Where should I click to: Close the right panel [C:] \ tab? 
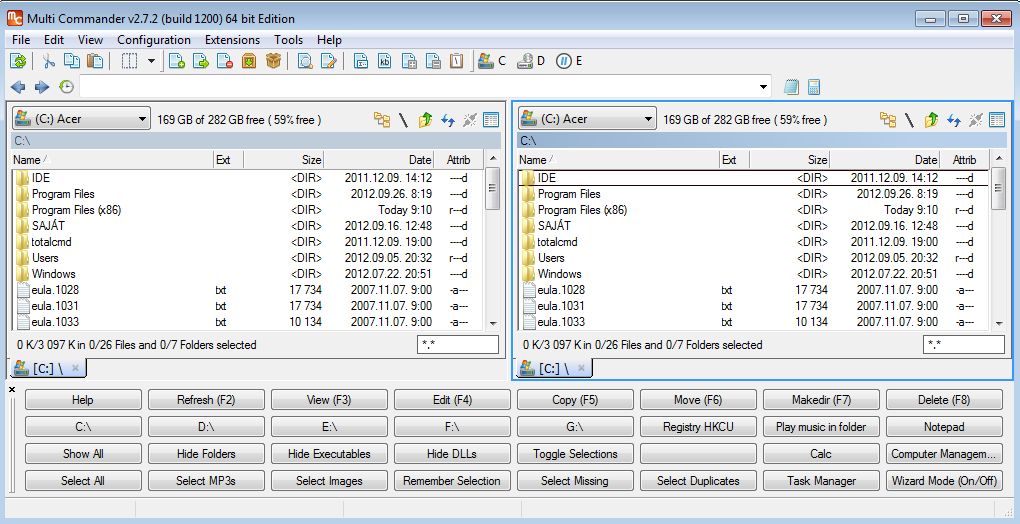point(582,369)
